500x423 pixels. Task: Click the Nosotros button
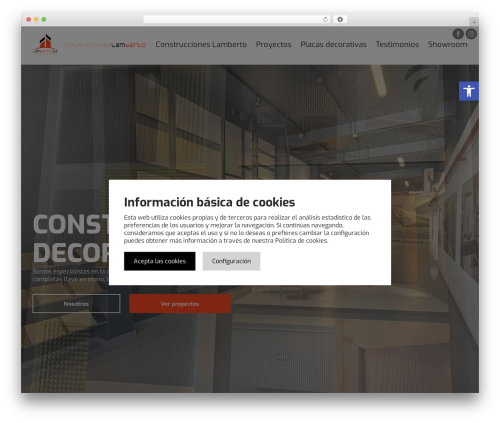[76, 304]
